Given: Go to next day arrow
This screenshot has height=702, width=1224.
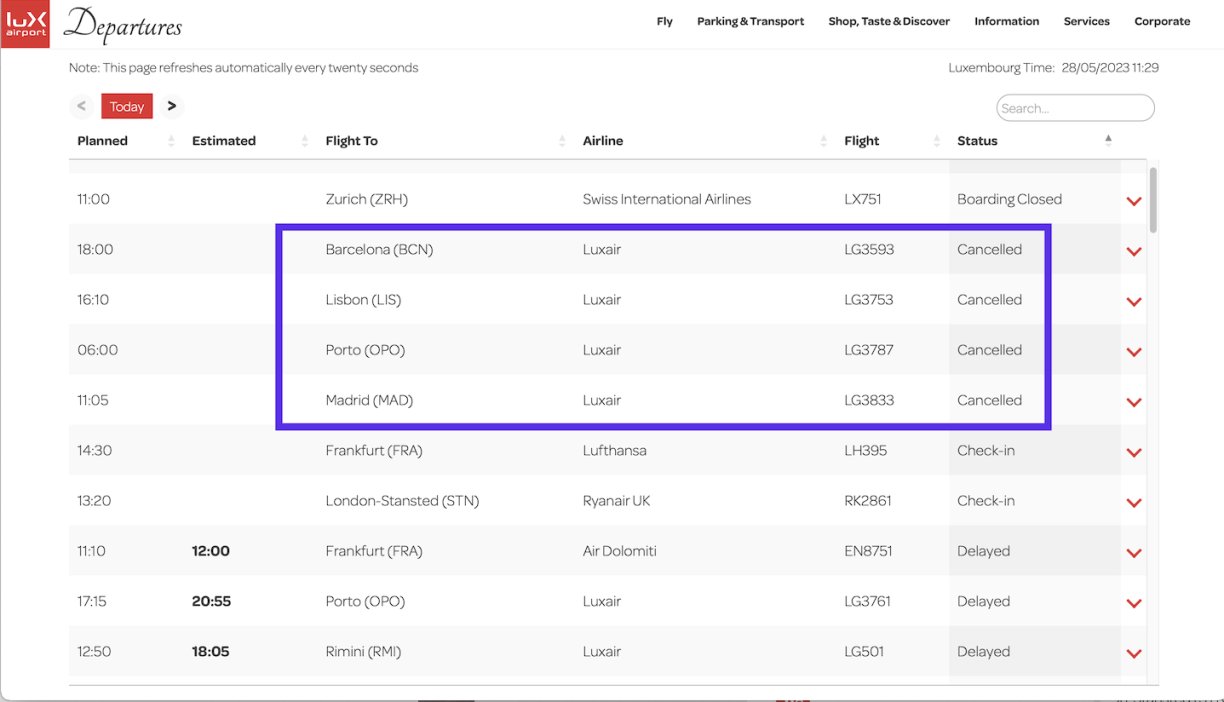Looking at the screenshot, I should point(172,106).
